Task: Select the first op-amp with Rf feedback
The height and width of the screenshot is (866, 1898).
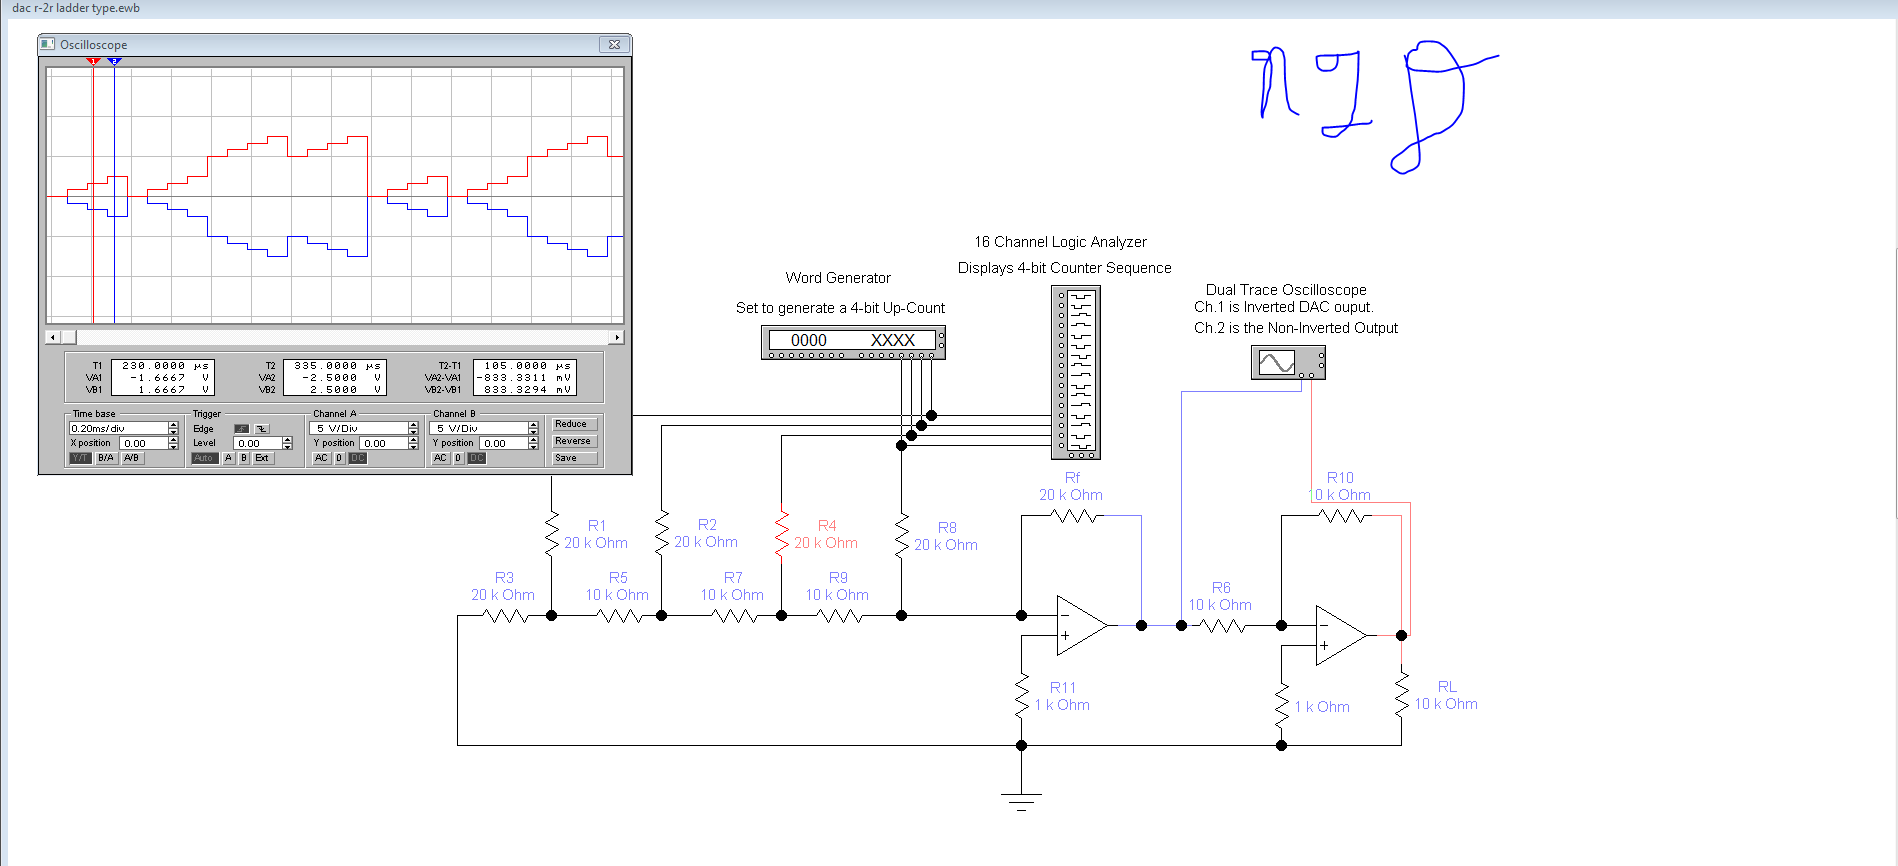Action: pos(1082,625)
